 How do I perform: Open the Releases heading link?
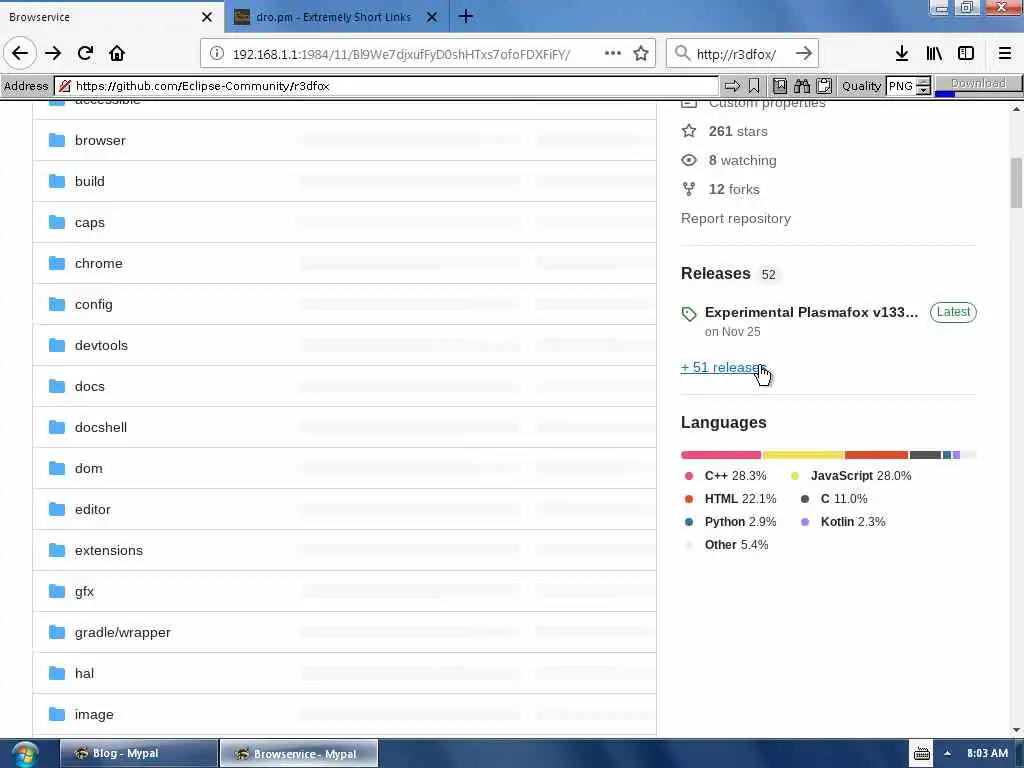point(715,274)
